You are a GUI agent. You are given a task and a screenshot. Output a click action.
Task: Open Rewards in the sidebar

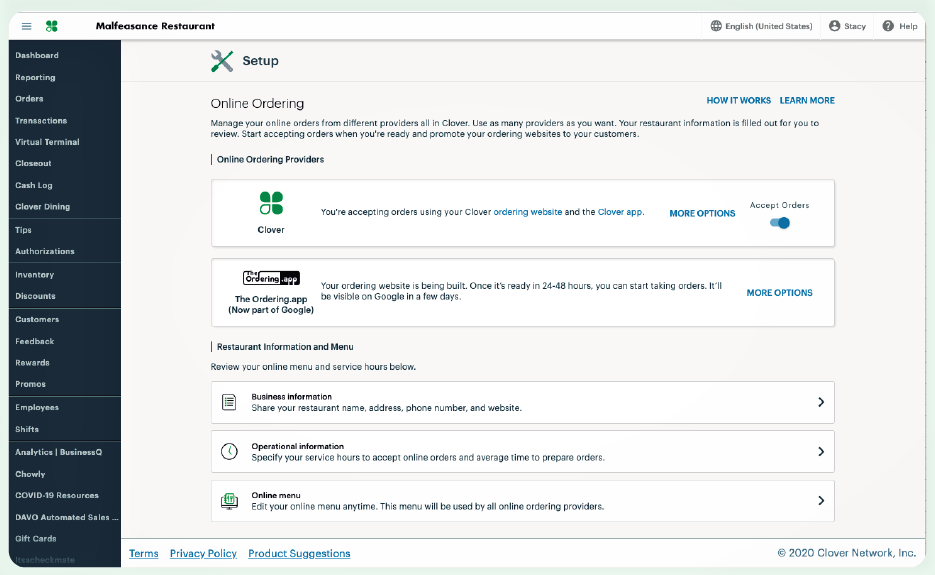click(x=32, y=363)
